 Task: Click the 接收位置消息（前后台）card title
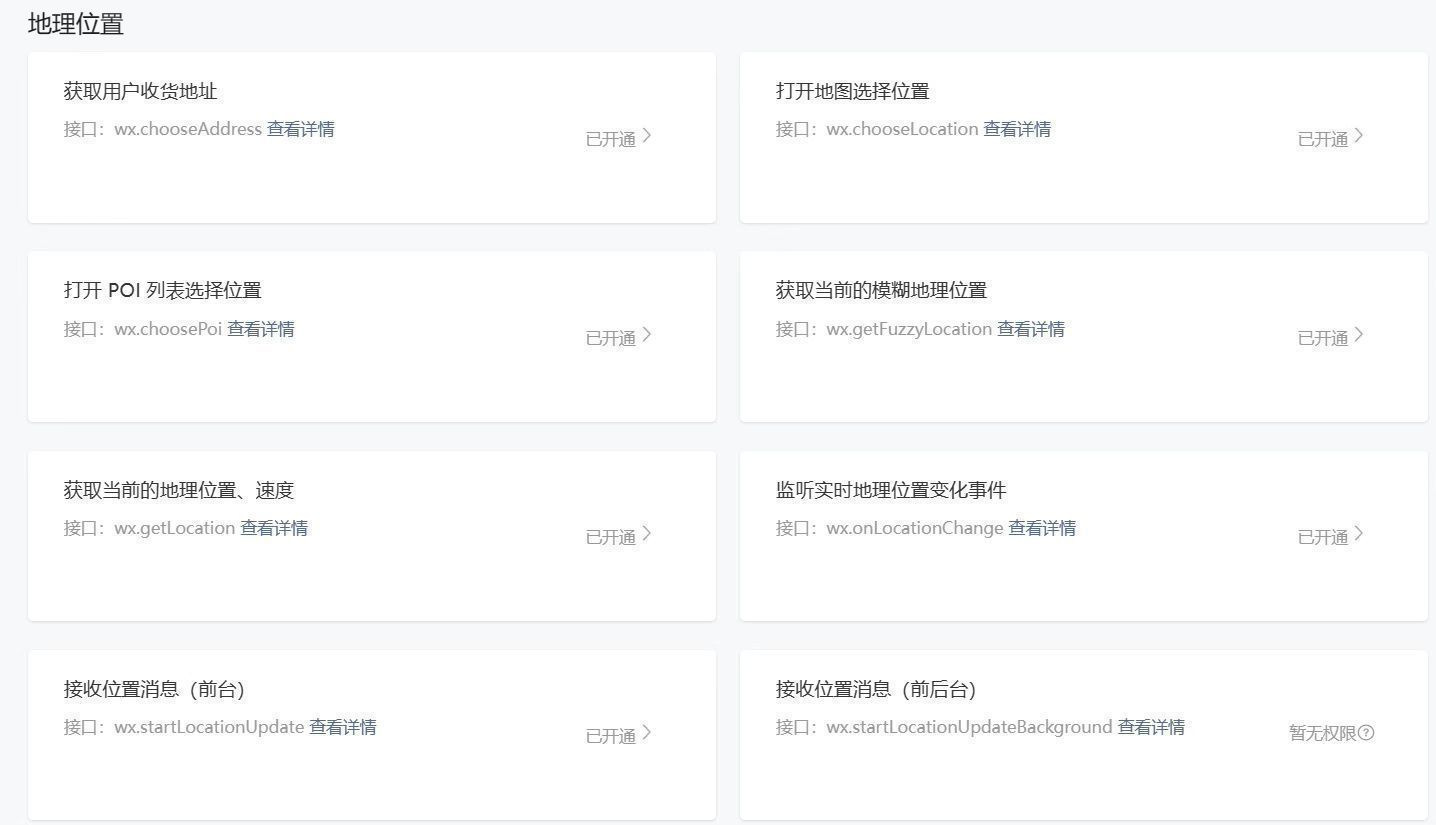click(x=875, y=690)
